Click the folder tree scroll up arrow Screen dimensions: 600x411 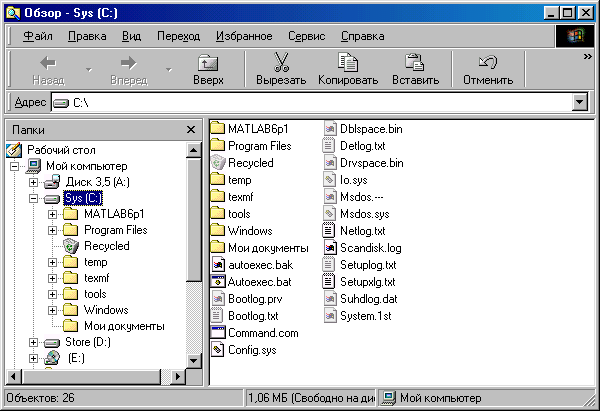pos(194,150)
